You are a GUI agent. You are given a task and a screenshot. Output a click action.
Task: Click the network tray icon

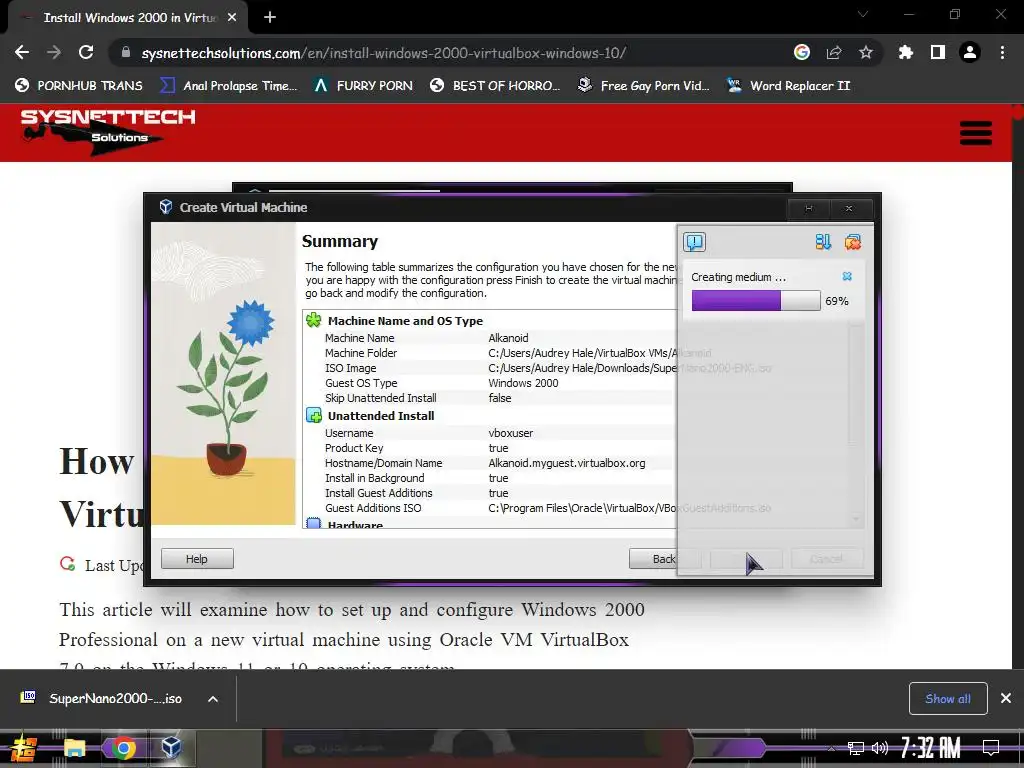pos(856,748)
